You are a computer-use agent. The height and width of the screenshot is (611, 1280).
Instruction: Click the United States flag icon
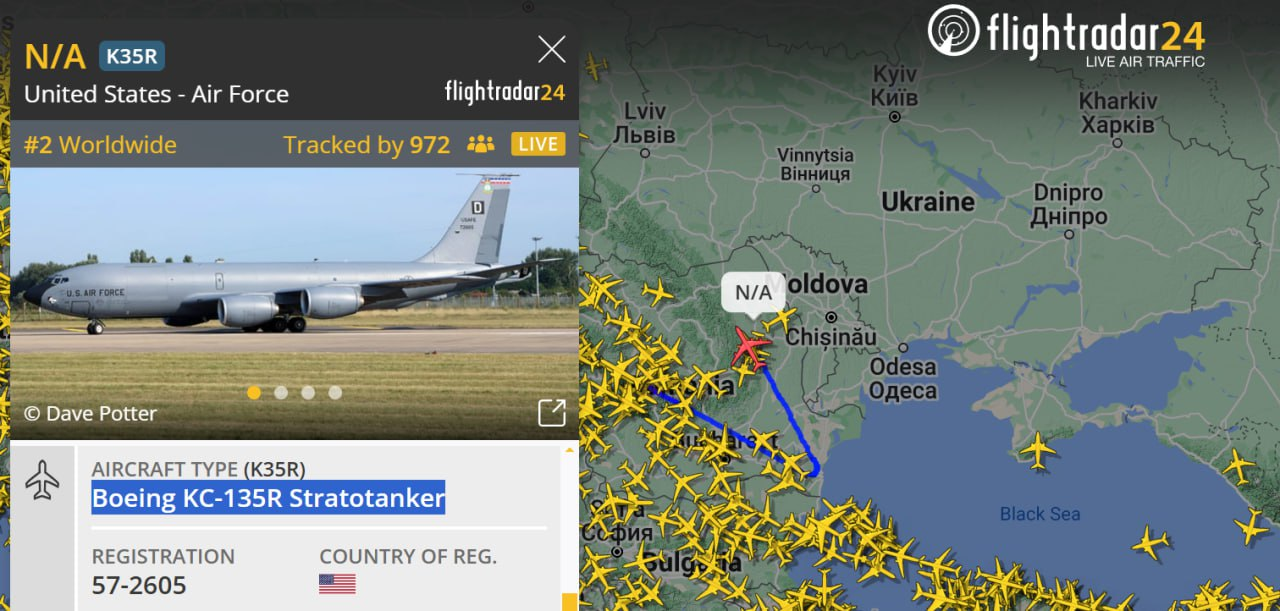tap(337, 583)
